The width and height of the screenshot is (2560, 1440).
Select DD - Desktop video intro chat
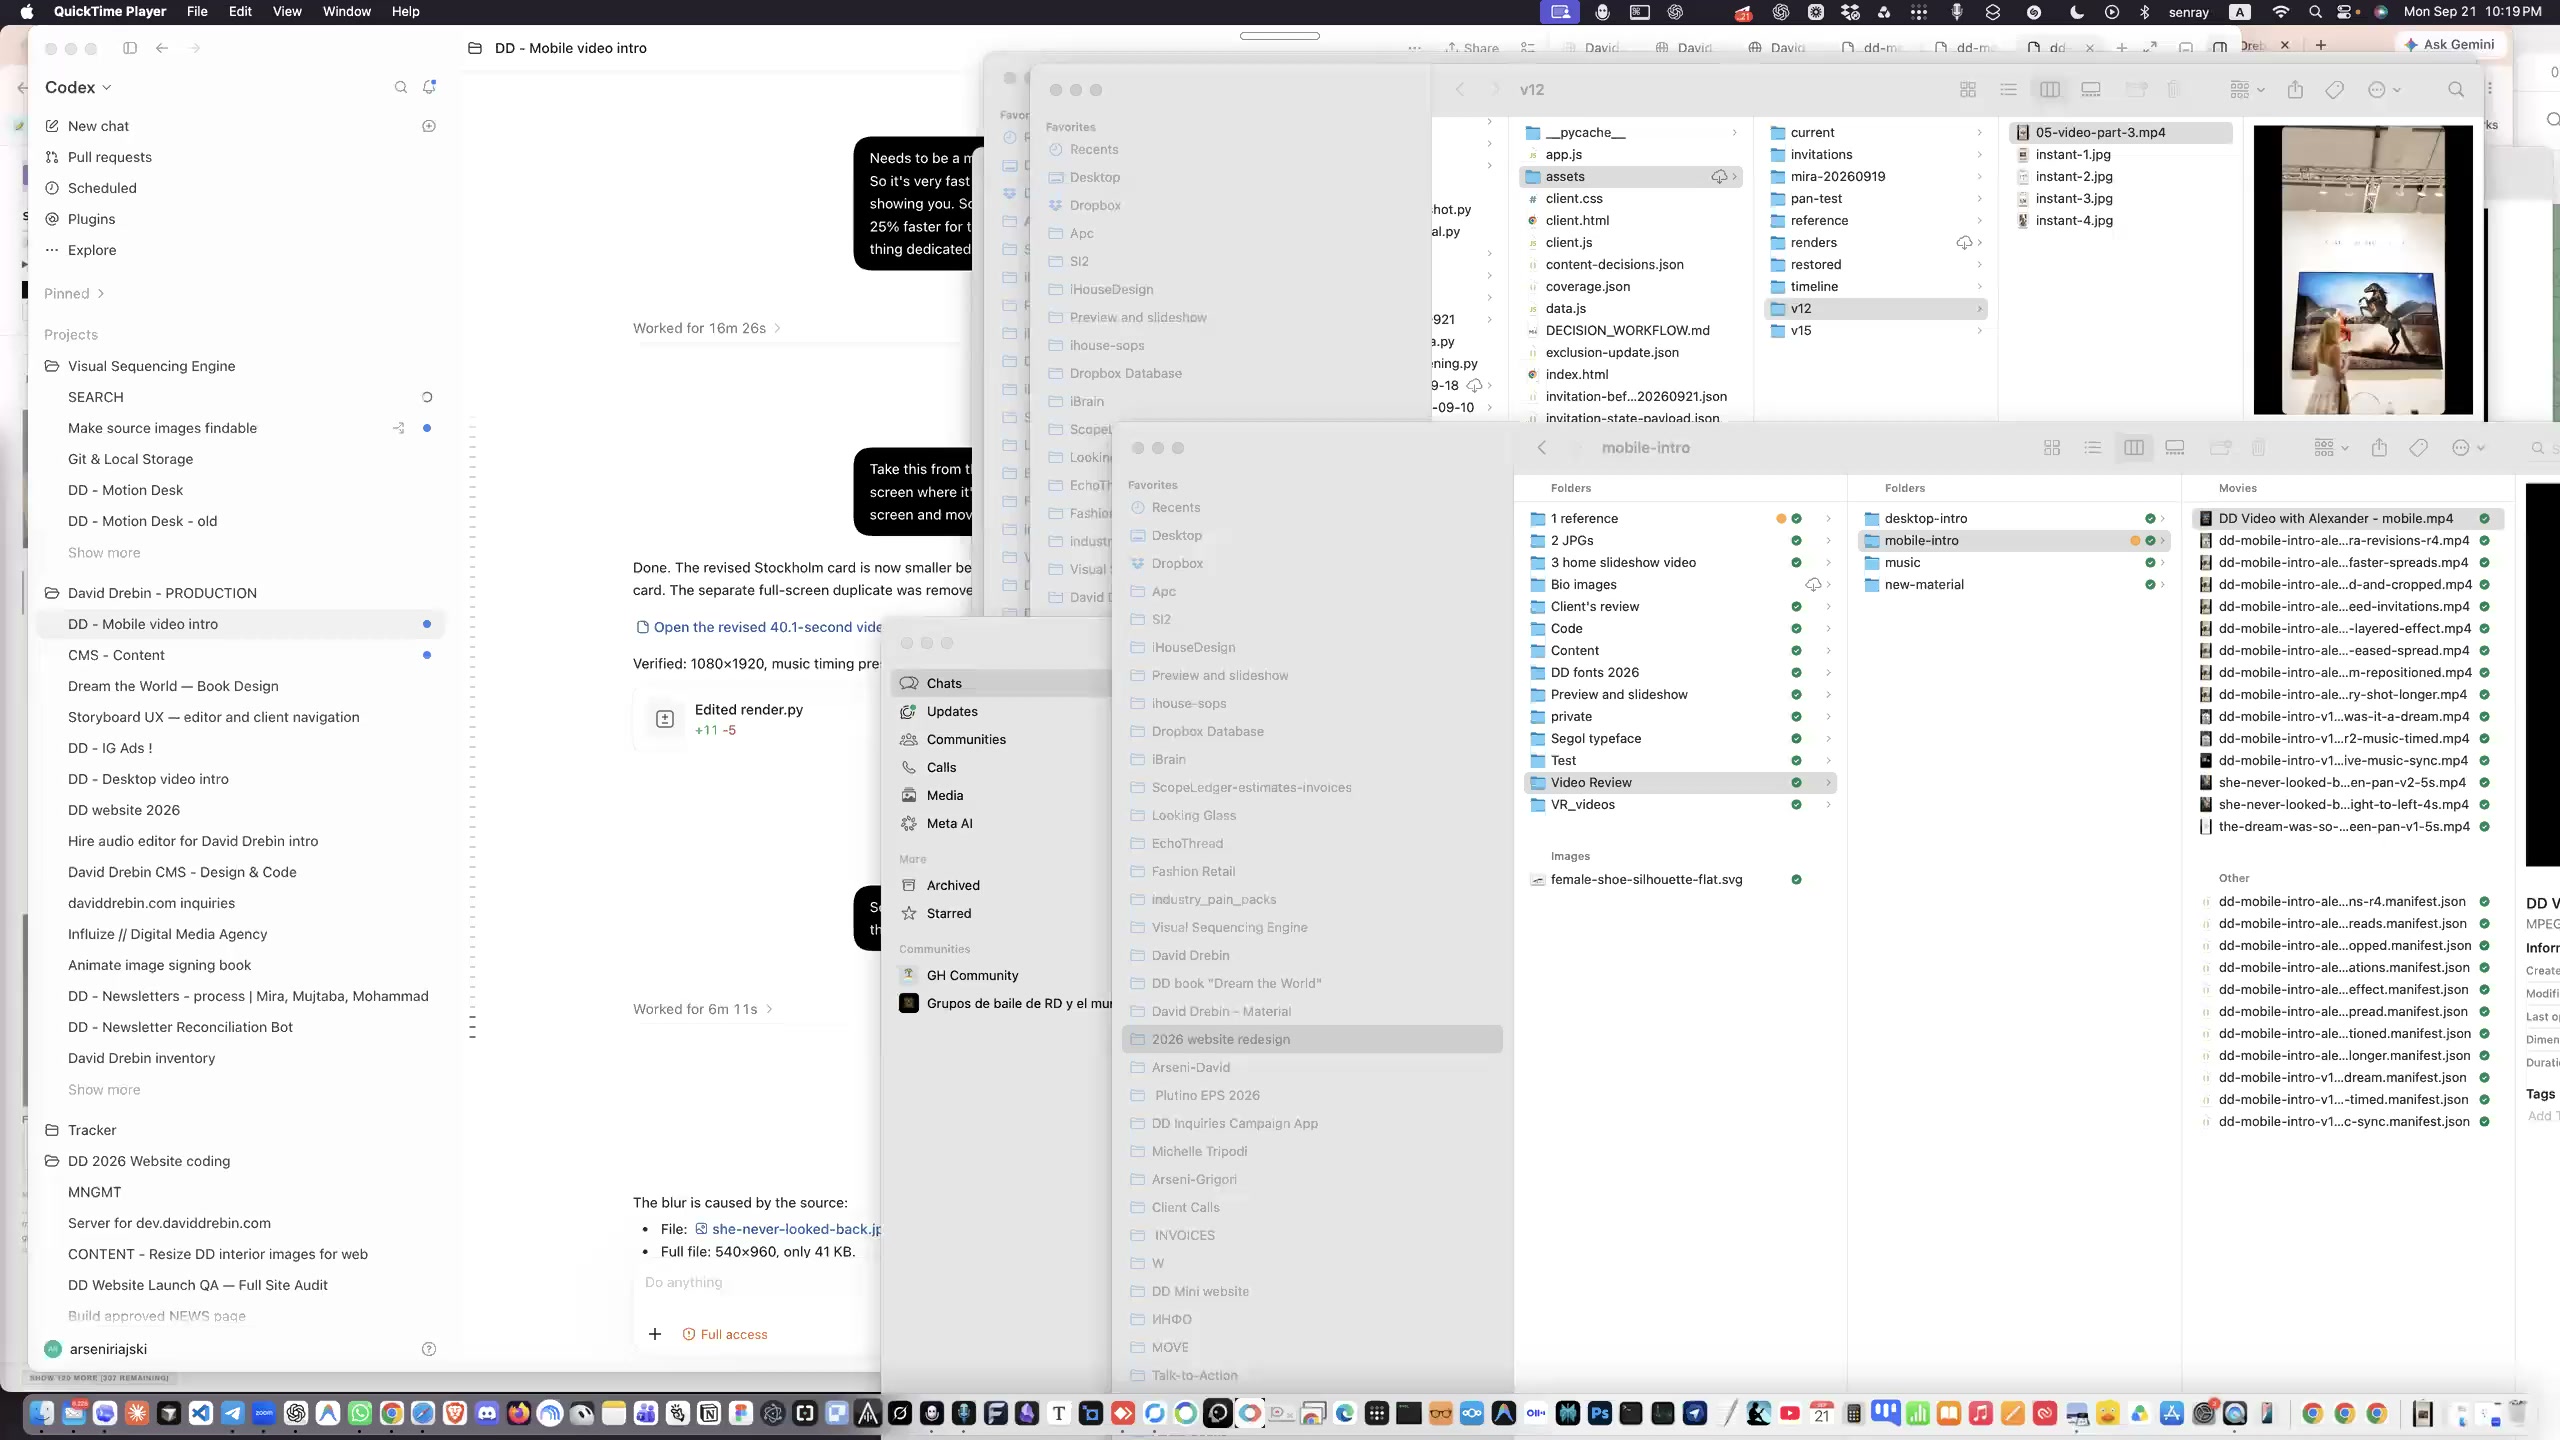tap(148, 779)
